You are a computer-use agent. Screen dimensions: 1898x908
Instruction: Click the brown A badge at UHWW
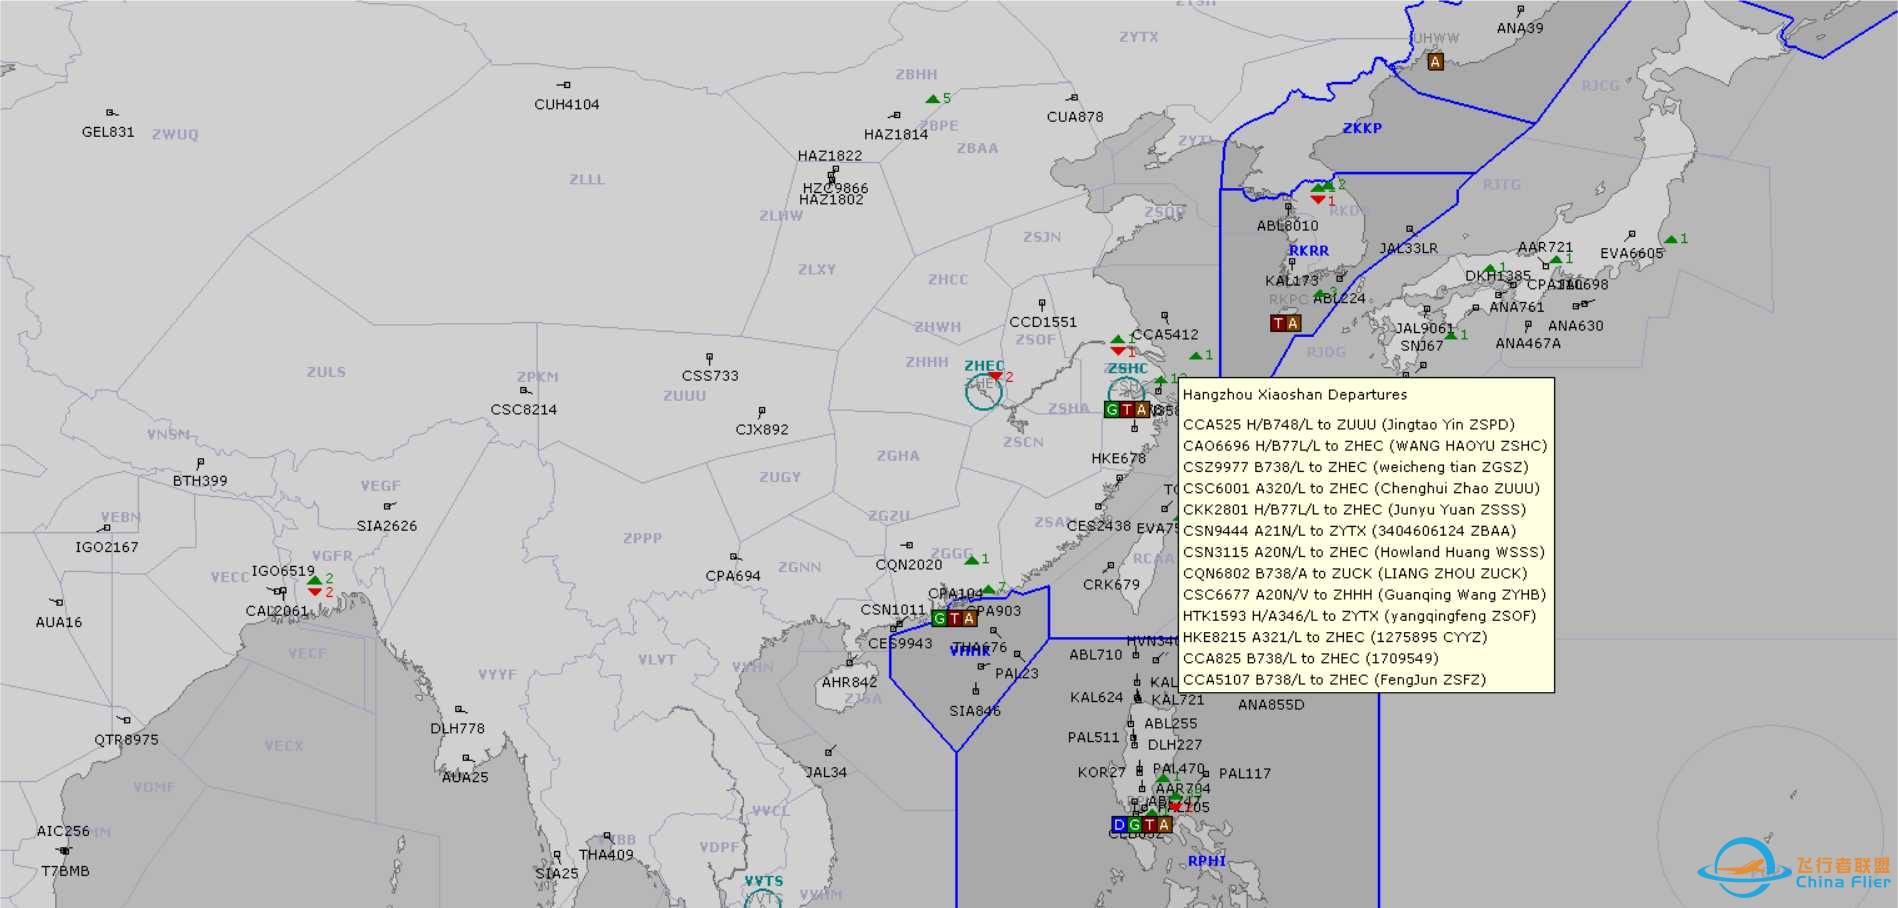click(1435, 62)
